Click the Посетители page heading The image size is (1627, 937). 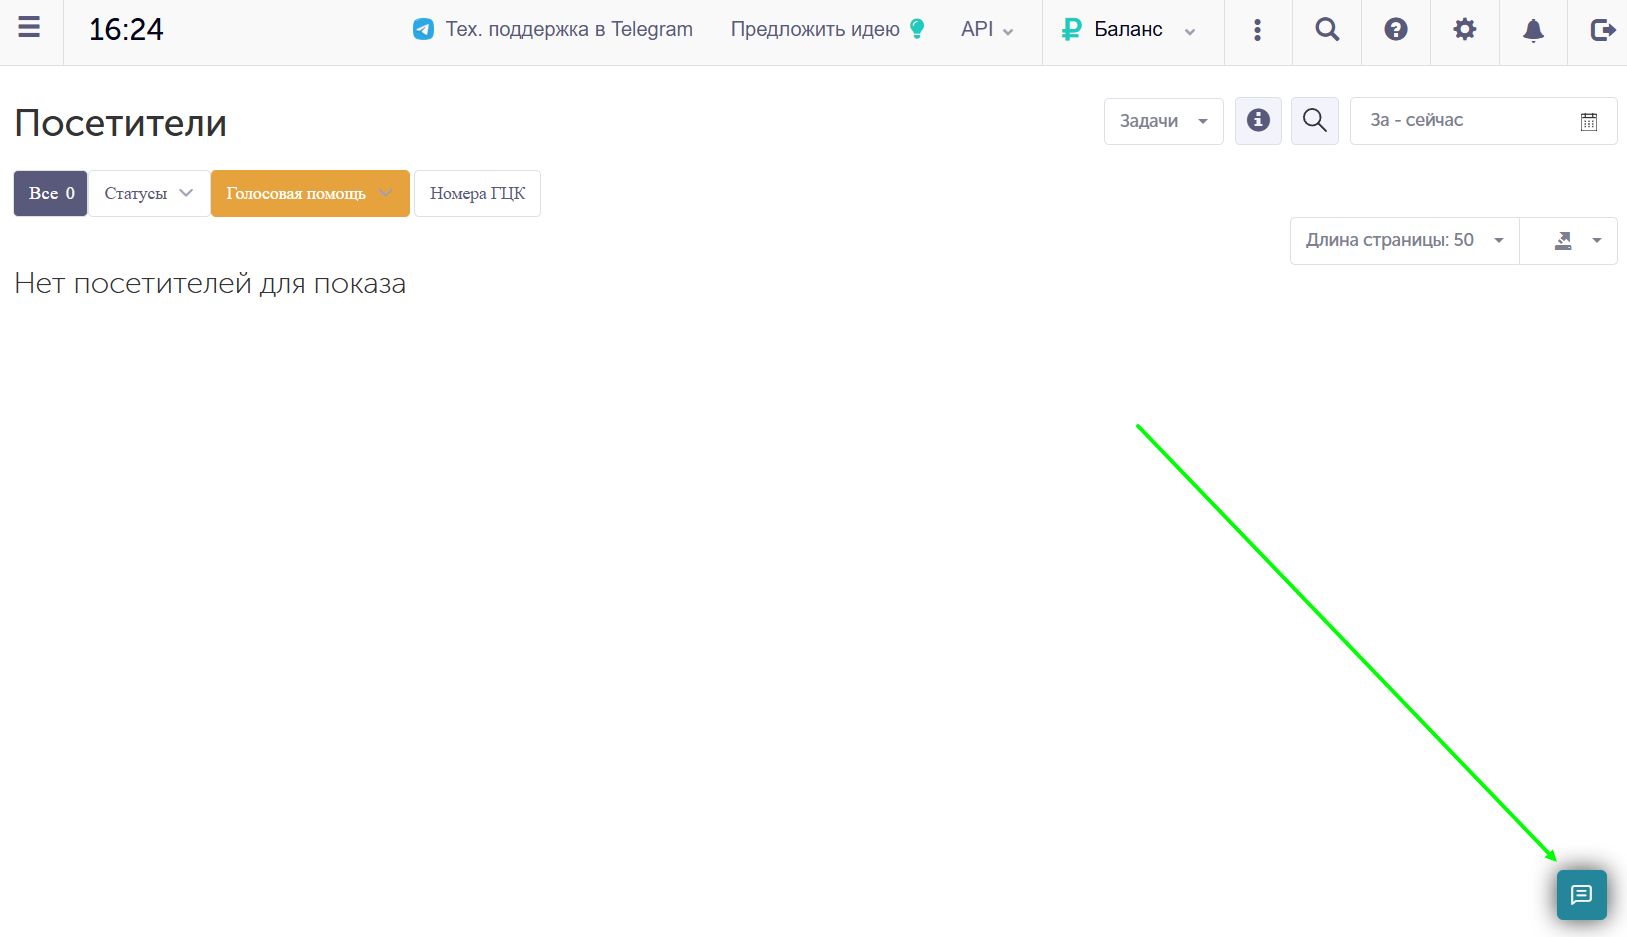121,123
